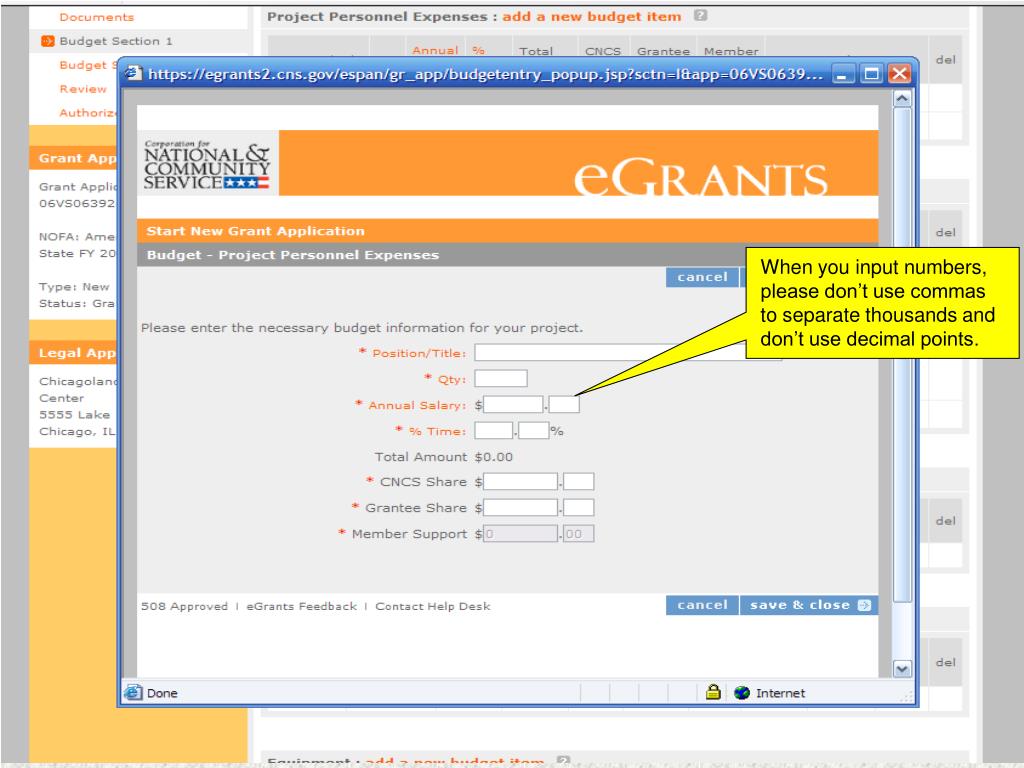1024x768 pixels.
Task: Close the budget entry popup window
Action: coord(899,74)
